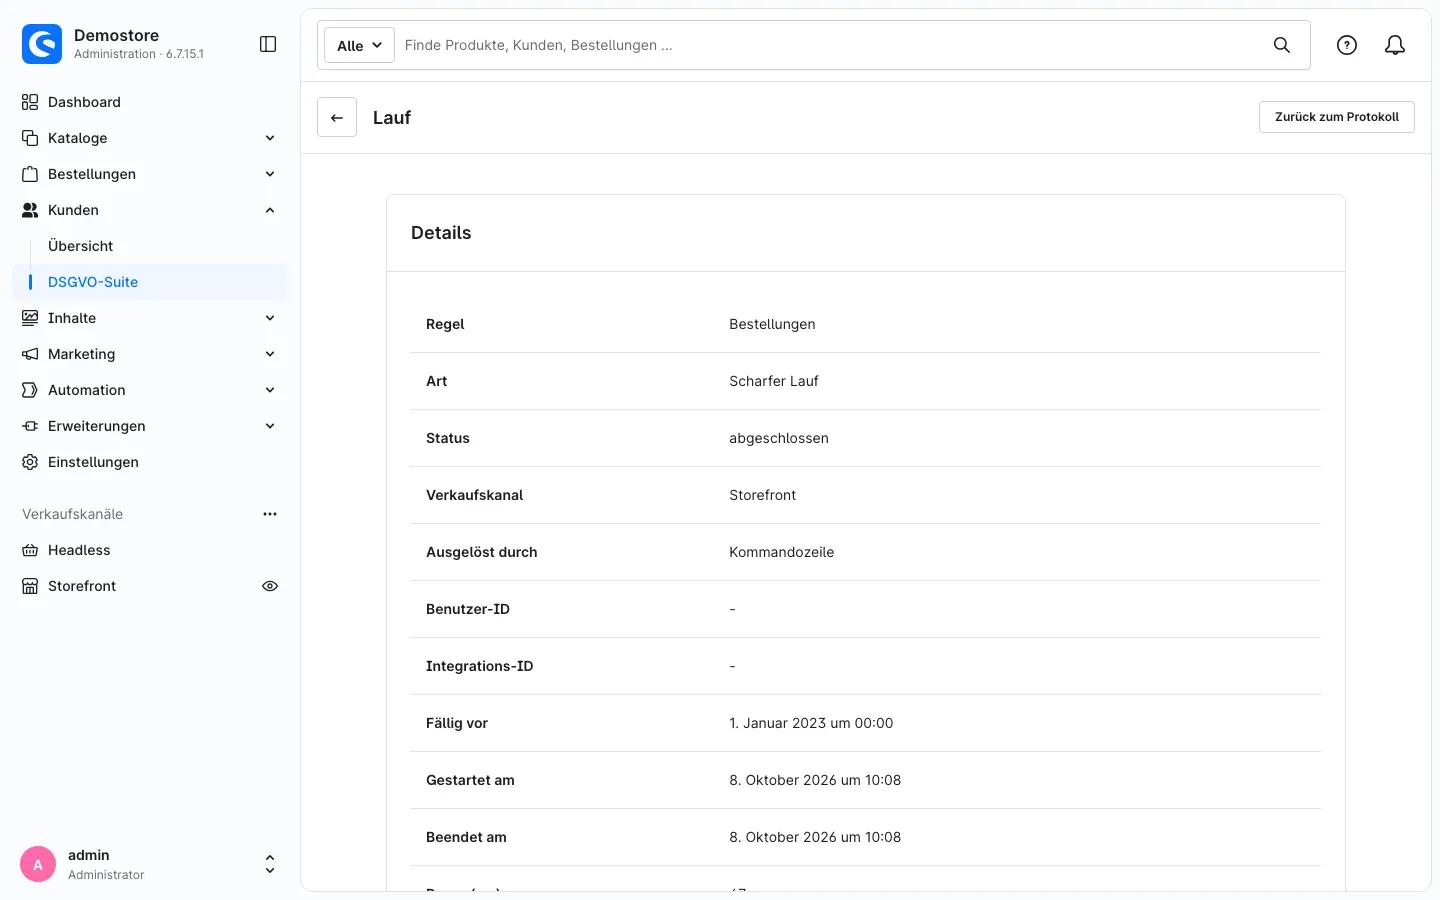Expand the Marketing menu chevron
The image size is (1440, 900).
[270, 354]
